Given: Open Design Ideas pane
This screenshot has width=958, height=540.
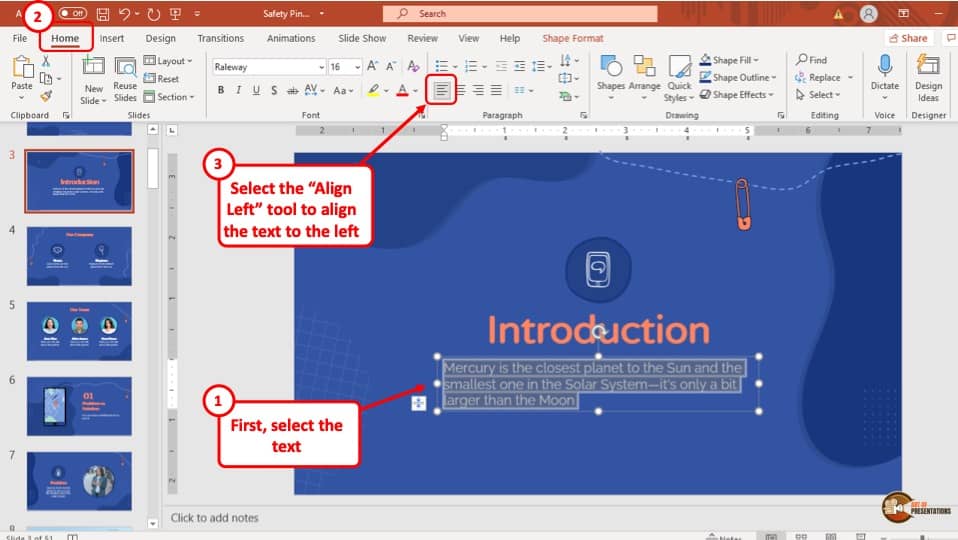Looking at the screenshot, I should [928, 78].
